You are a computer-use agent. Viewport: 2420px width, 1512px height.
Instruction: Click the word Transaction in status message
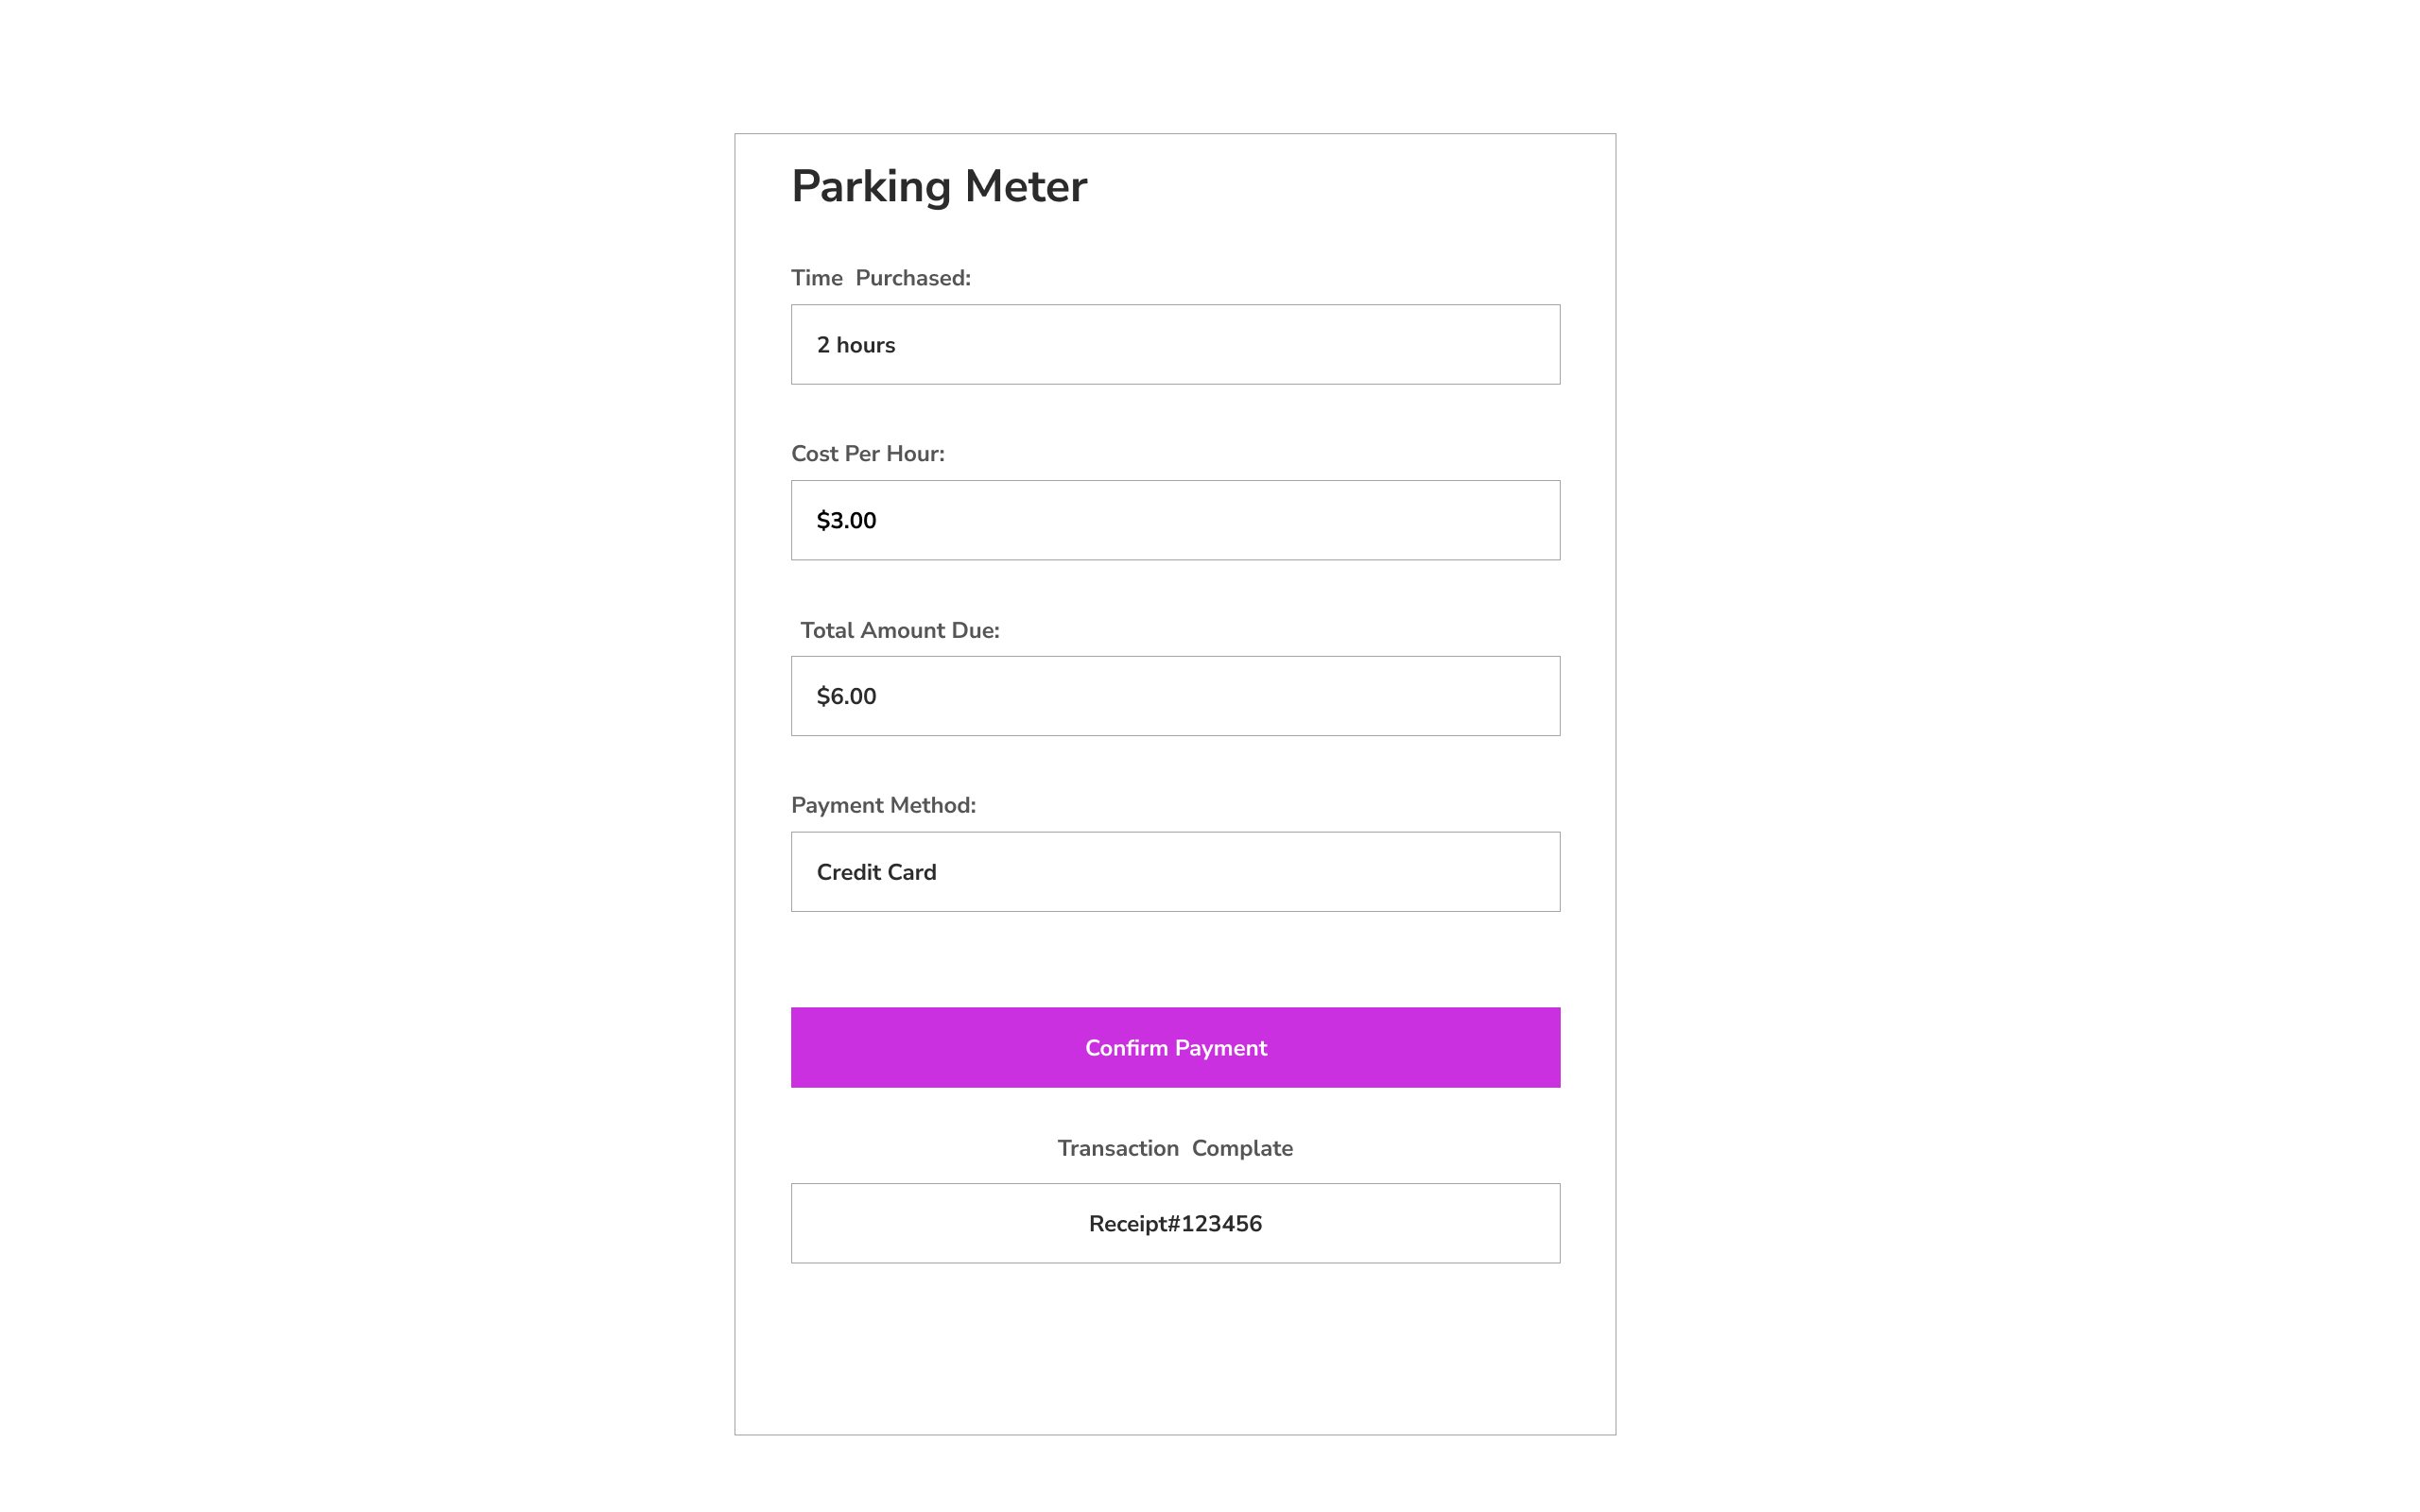[1118, 1148]
